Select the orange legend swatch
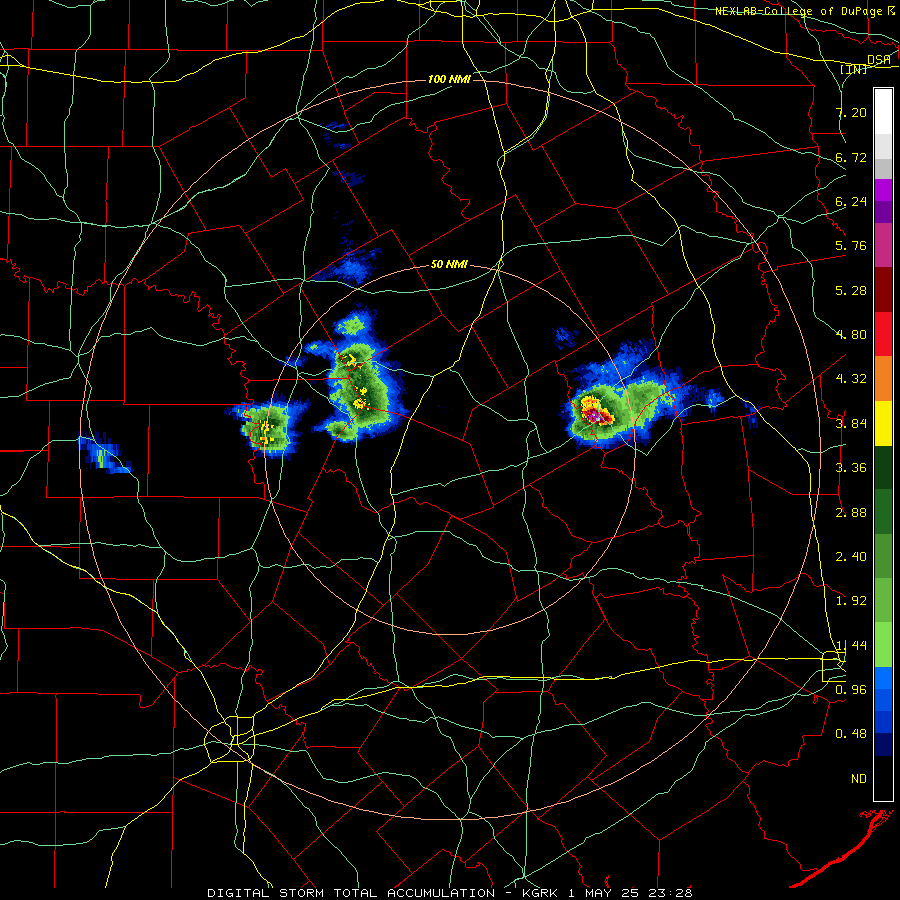900x900 pixels. [883, 379]
